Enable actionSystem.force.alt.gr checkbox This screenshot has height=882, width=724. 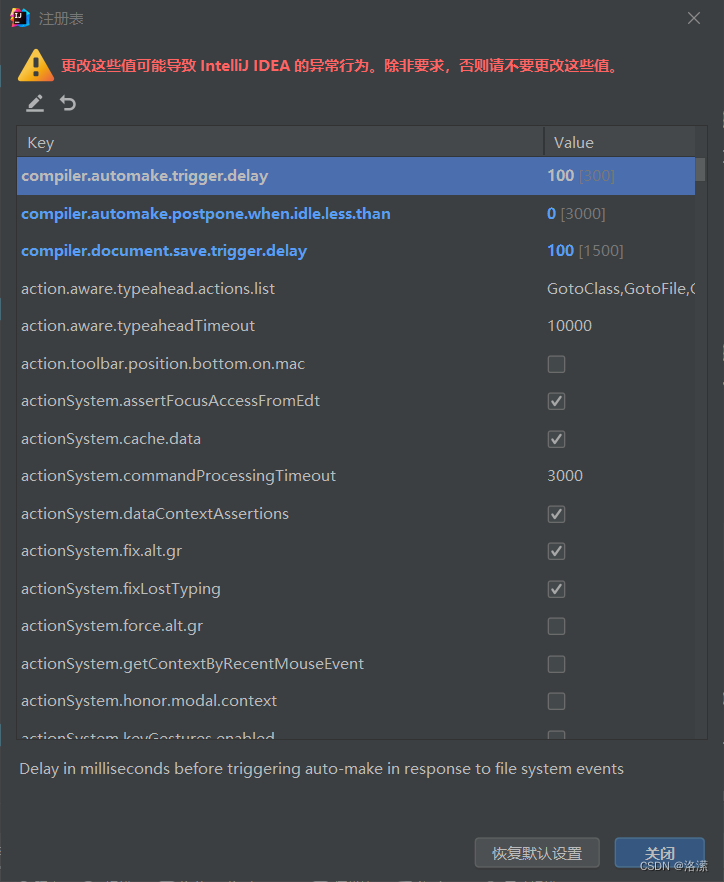tap(556, 626)
